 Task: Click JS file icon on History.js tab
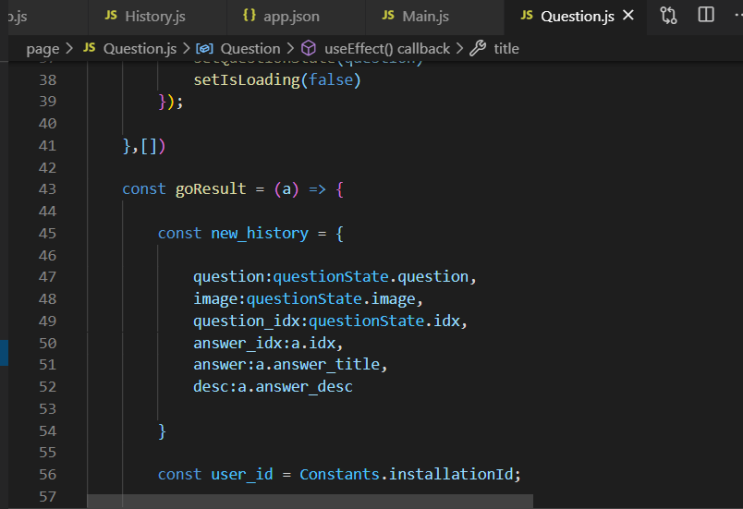coord(111,16)
